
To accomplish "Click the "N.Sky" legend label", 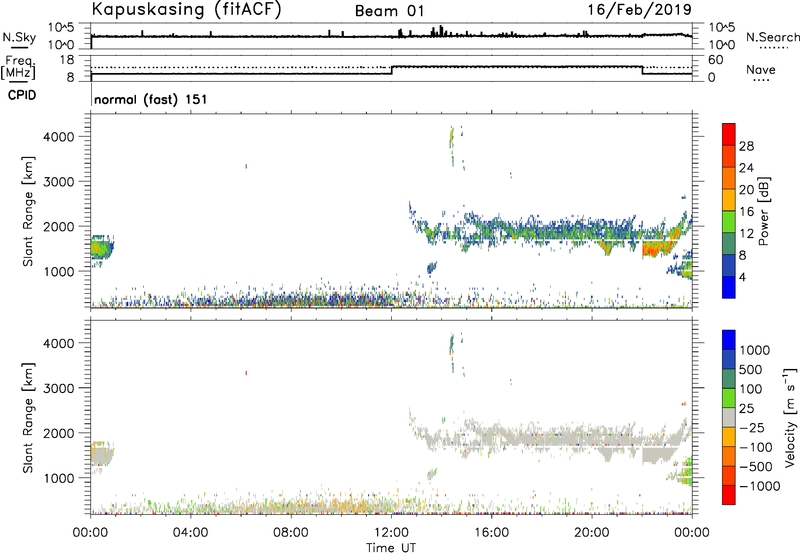I will pyautogui.click(x=19, y=37).
